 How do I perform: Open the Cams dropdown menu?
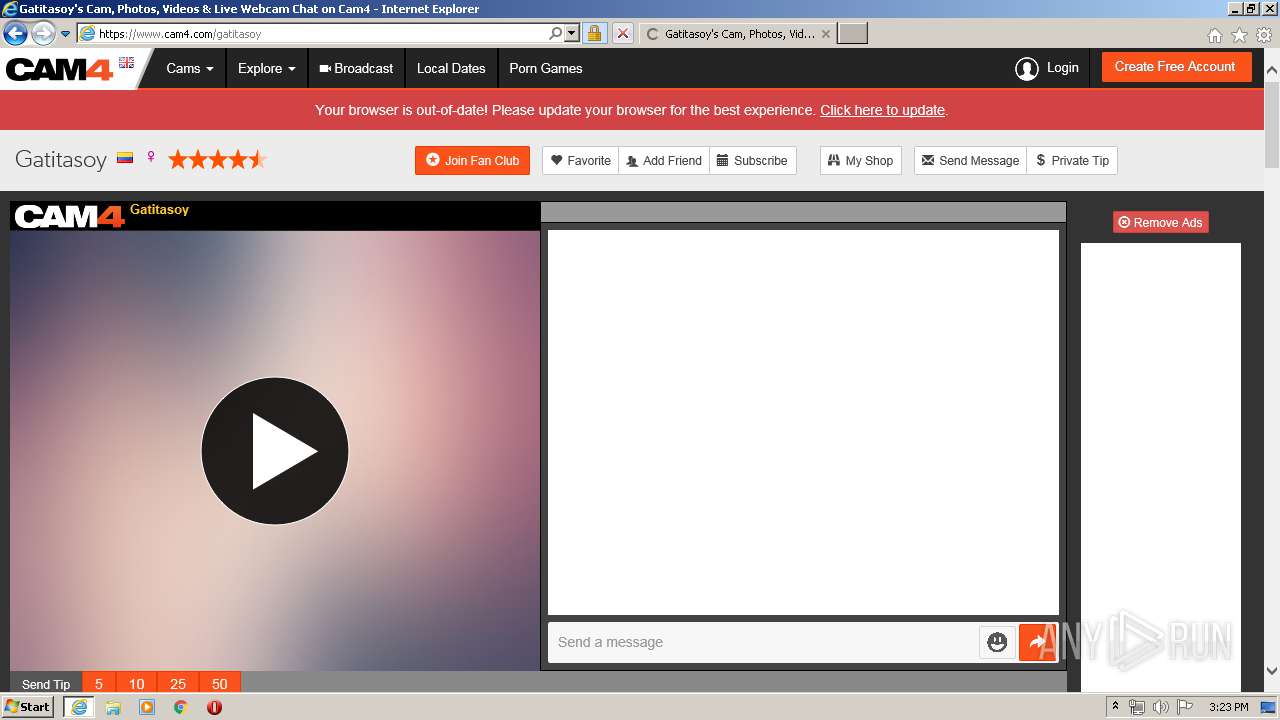pos(190,68)
